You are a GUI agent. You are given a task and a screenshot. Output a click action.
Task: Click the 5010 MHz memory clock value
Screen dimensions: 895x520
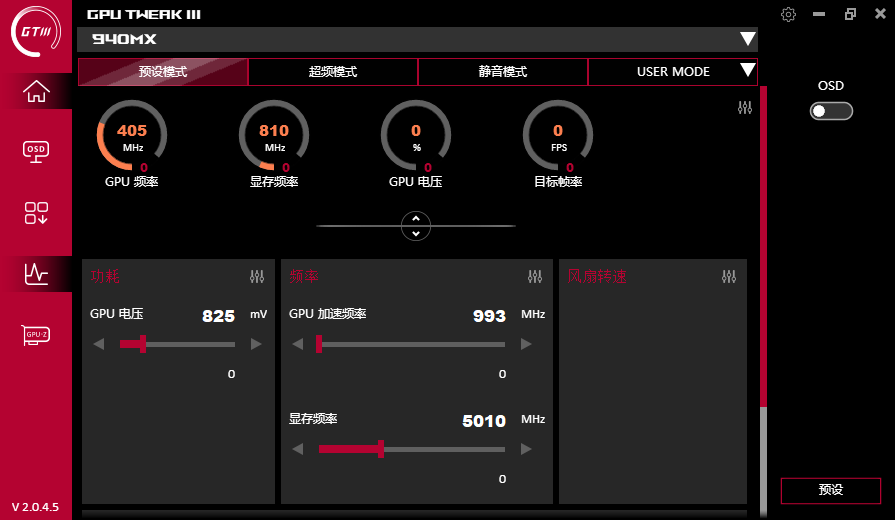[484, 421]
